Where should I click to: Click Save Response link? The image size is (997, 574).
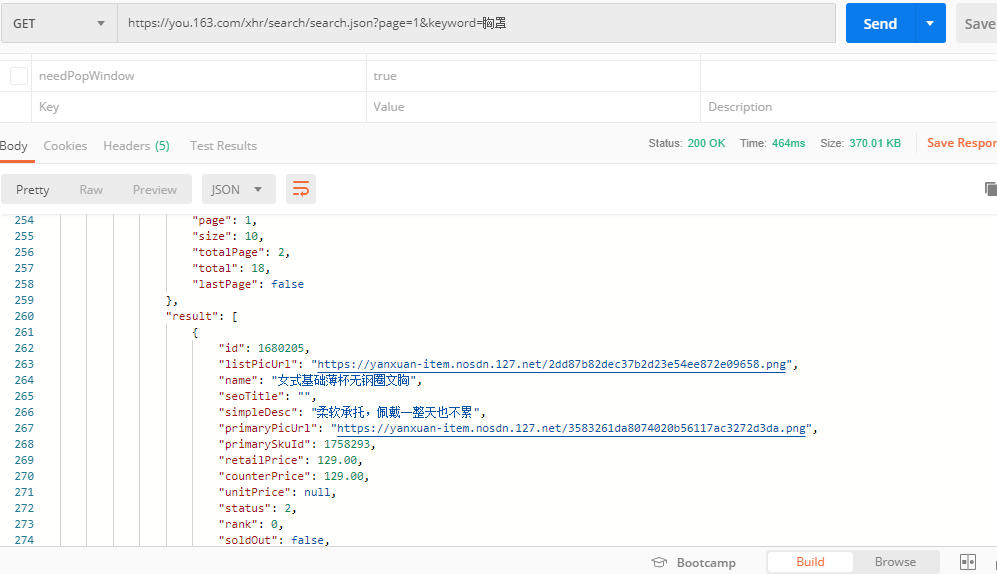[x=961, y=143]
